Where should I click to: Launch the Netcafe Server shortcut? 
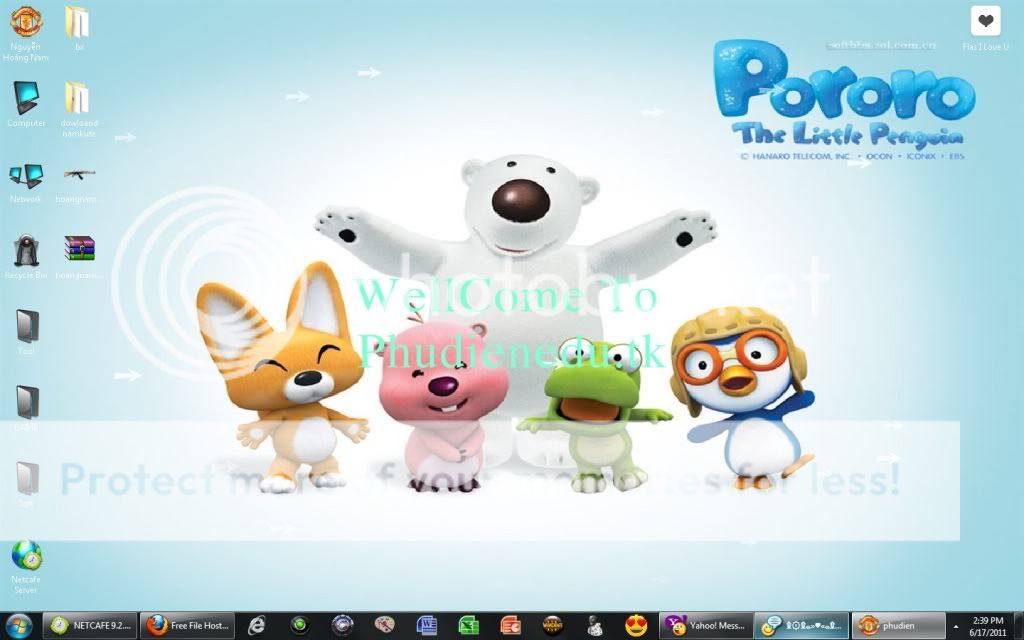tap(26, 558)
